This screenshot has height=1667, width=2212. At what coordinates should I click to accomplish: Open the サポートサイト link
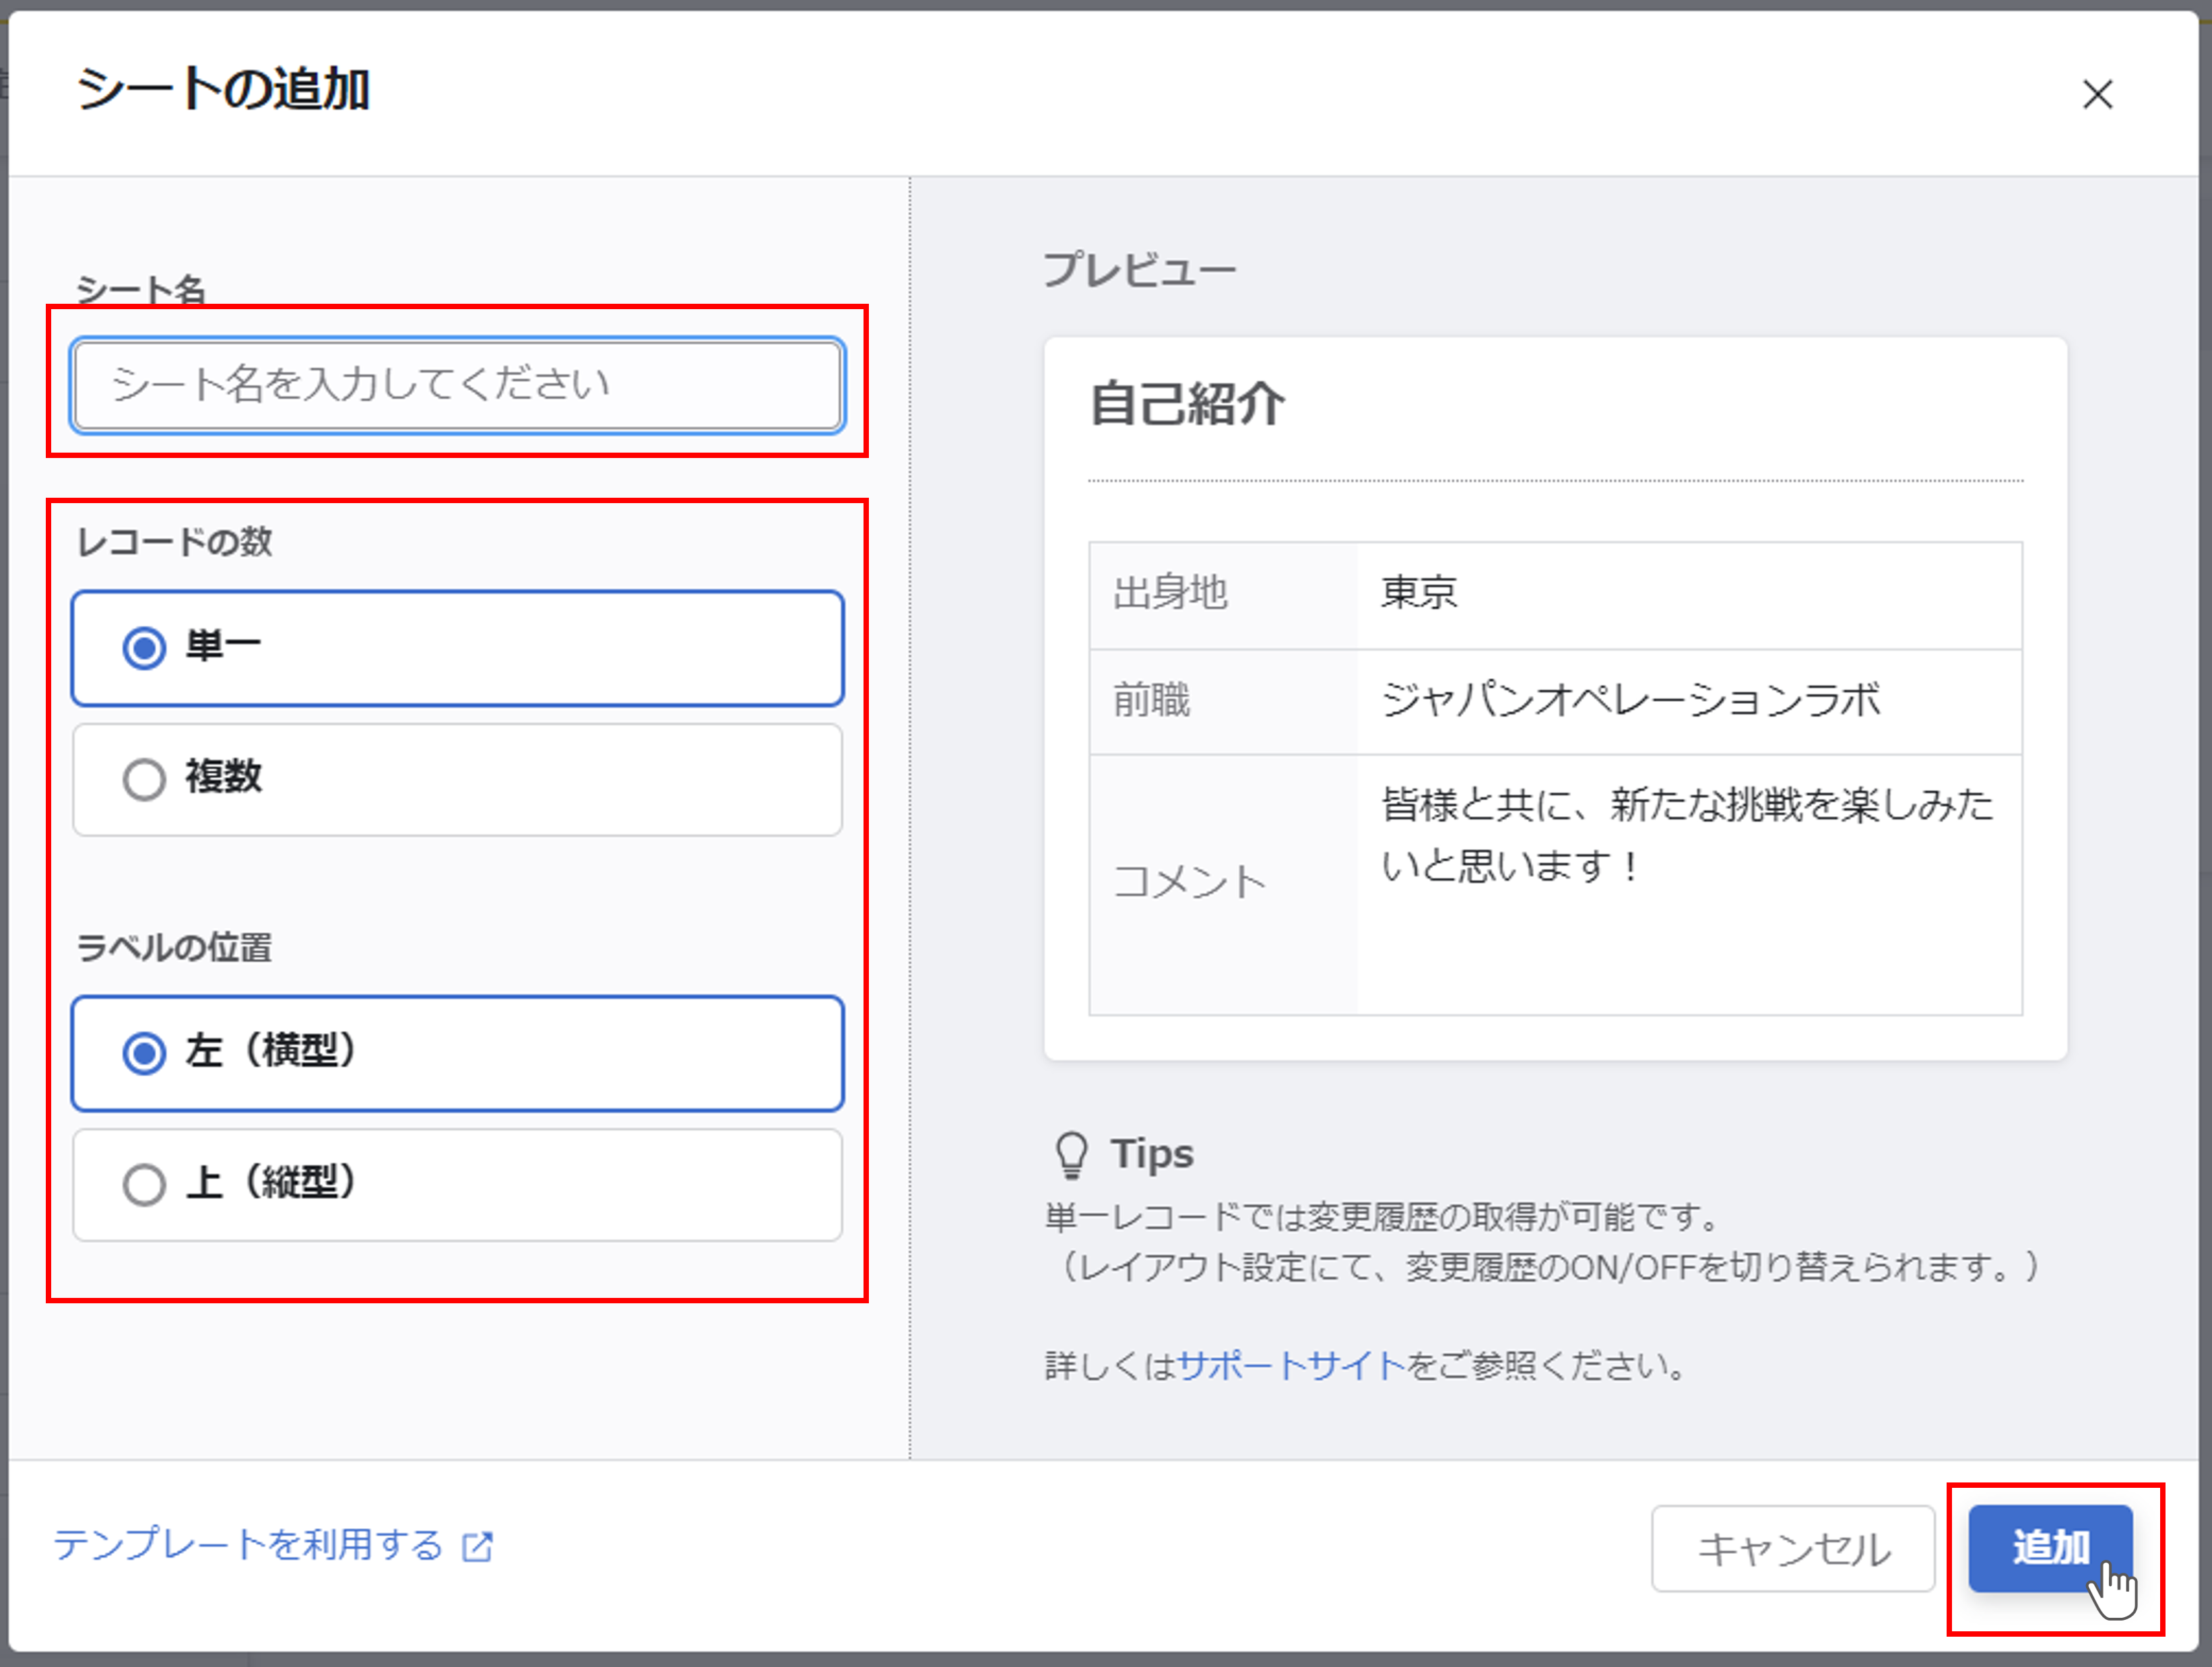[1291, 1365]
